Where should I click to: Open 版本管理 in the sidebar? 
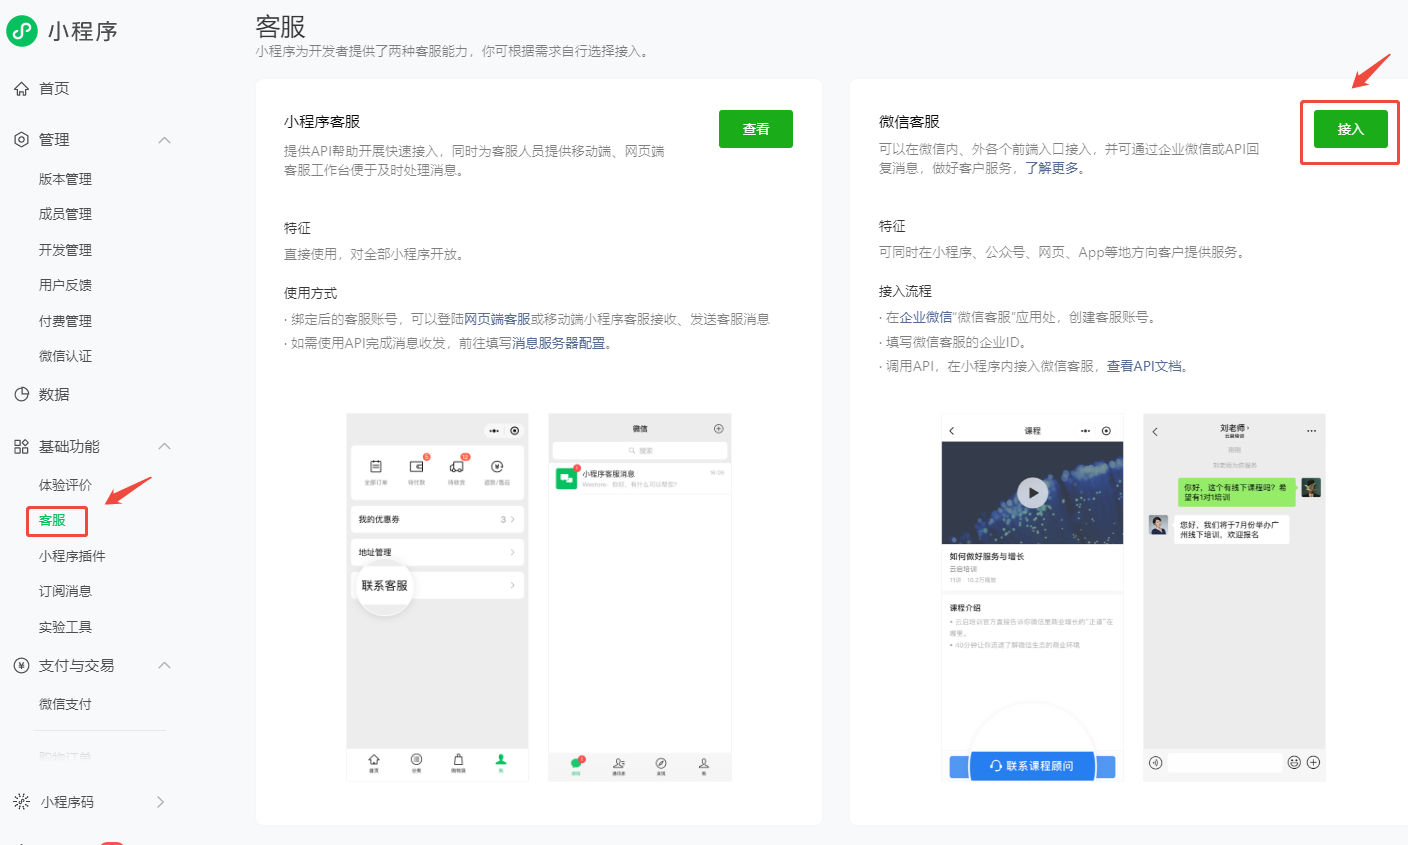tap(65, 179)
